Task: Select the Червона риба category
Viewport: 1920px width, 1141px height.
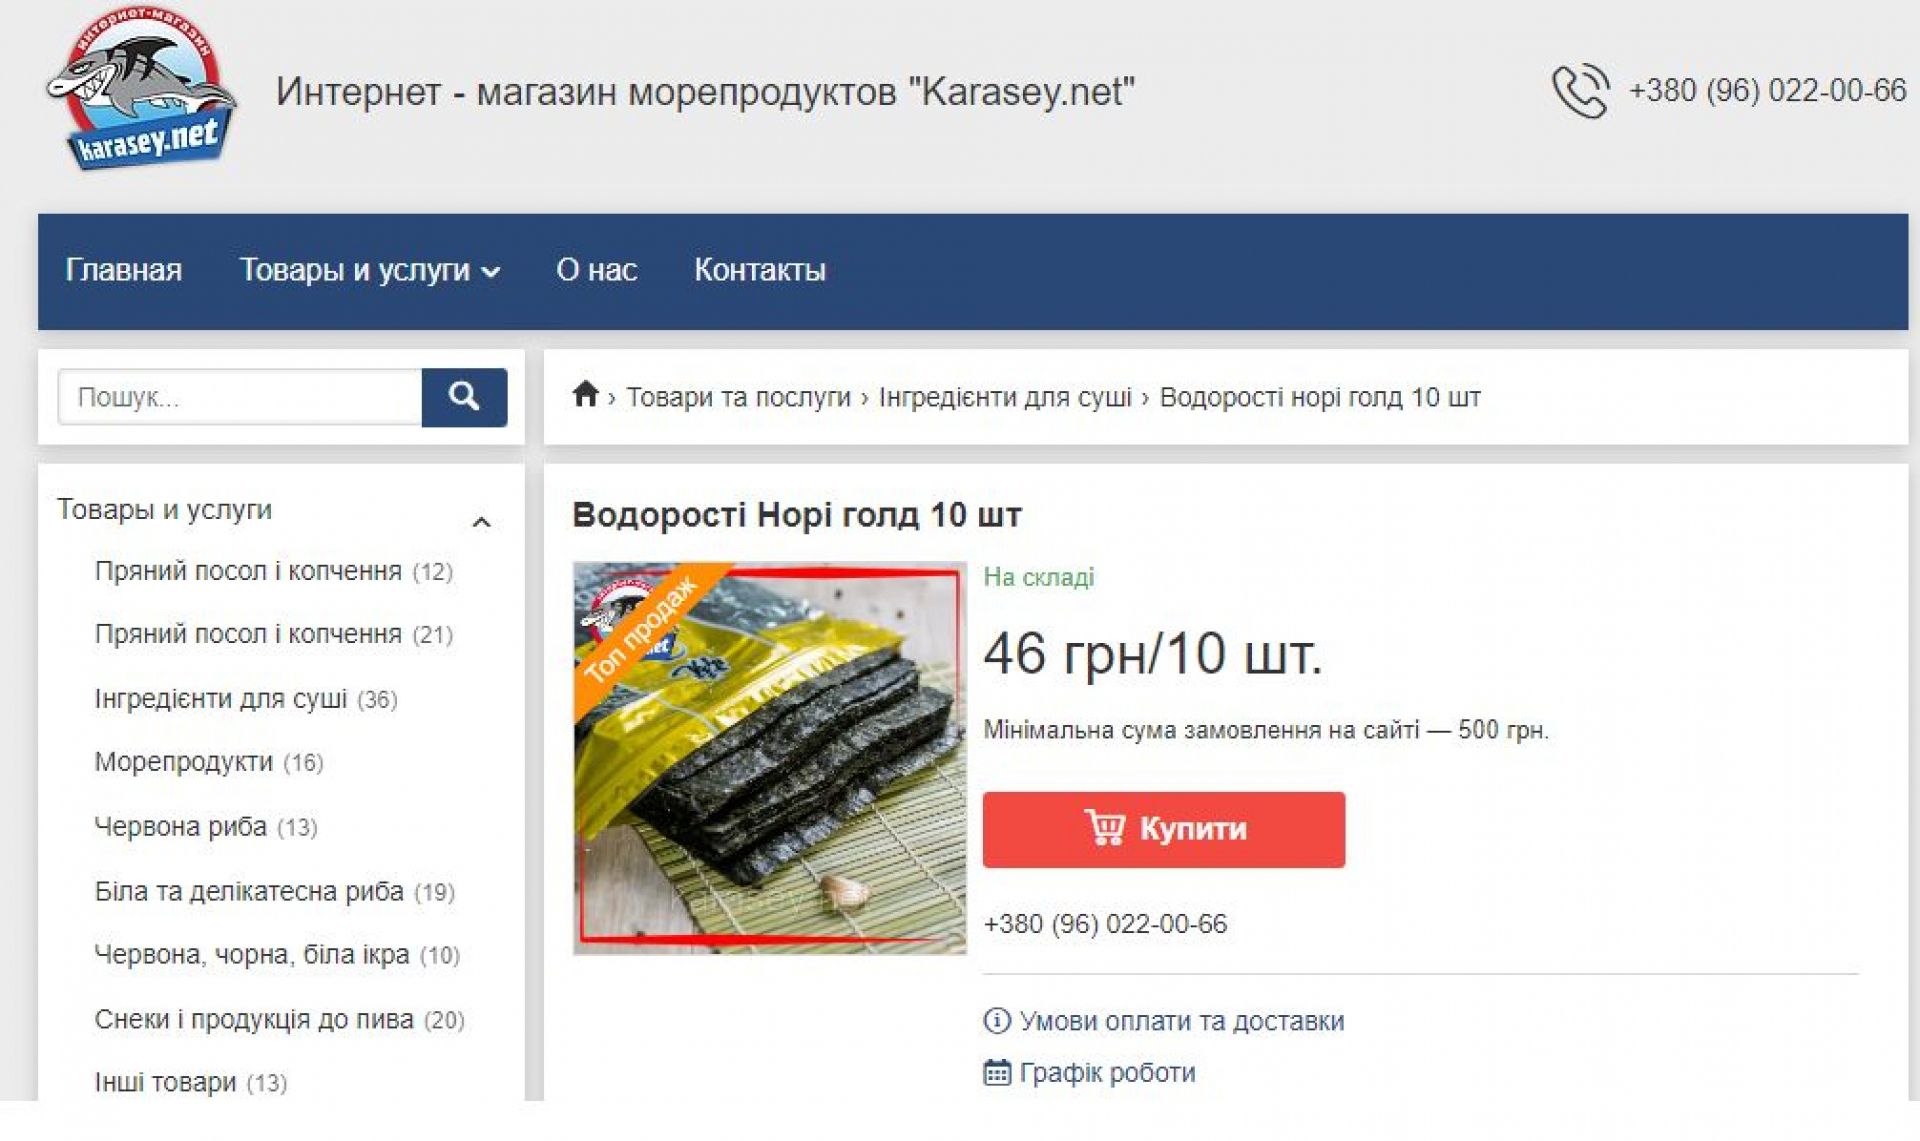Action: point(181,826)
